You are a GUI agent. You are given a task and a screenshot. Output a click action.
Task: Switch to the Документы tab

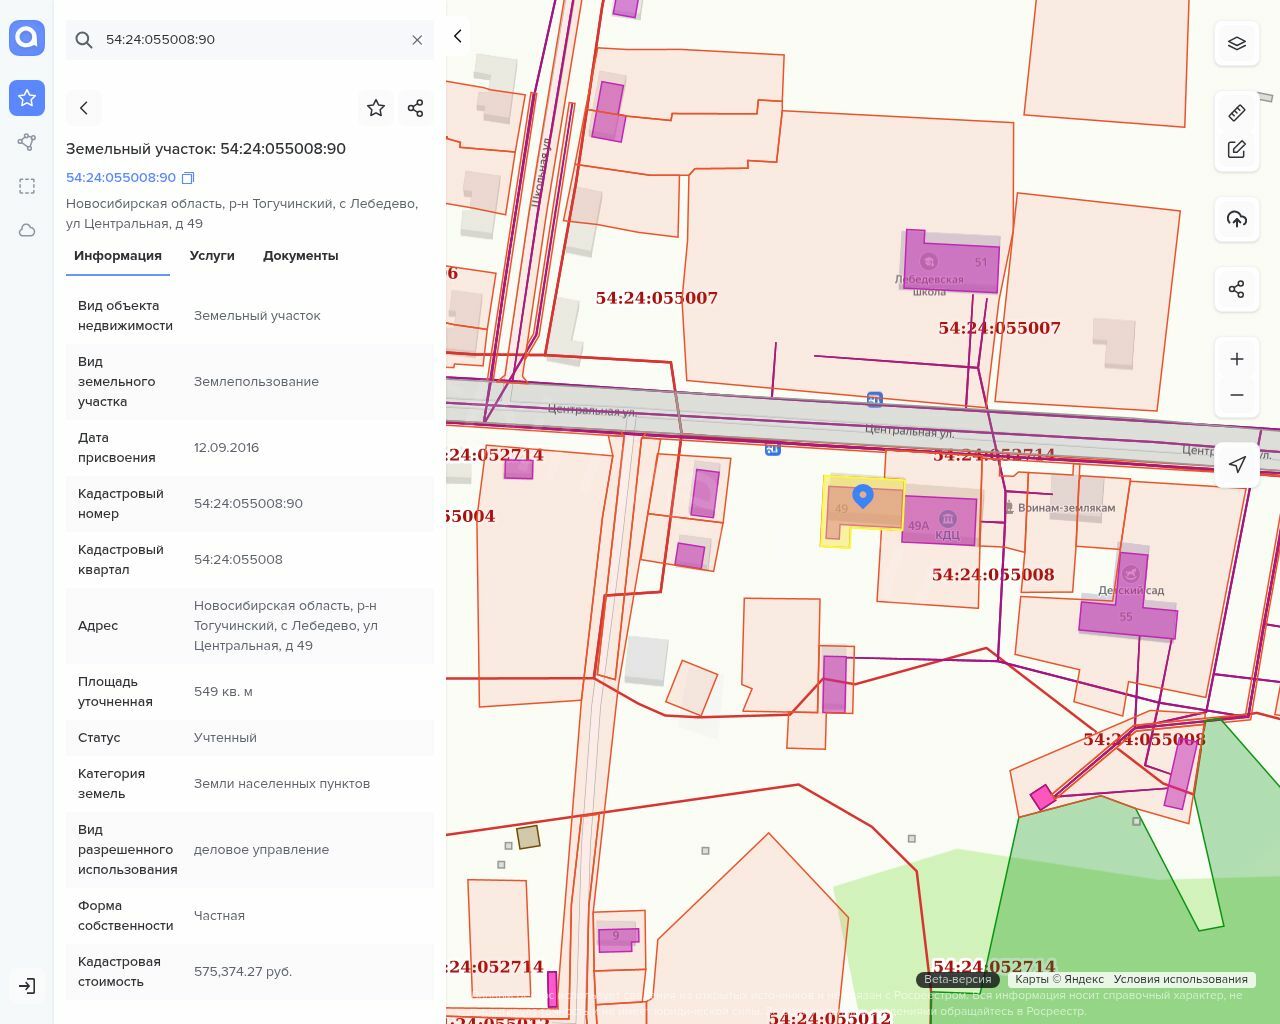pyautogui.click(x=300, y=256)
